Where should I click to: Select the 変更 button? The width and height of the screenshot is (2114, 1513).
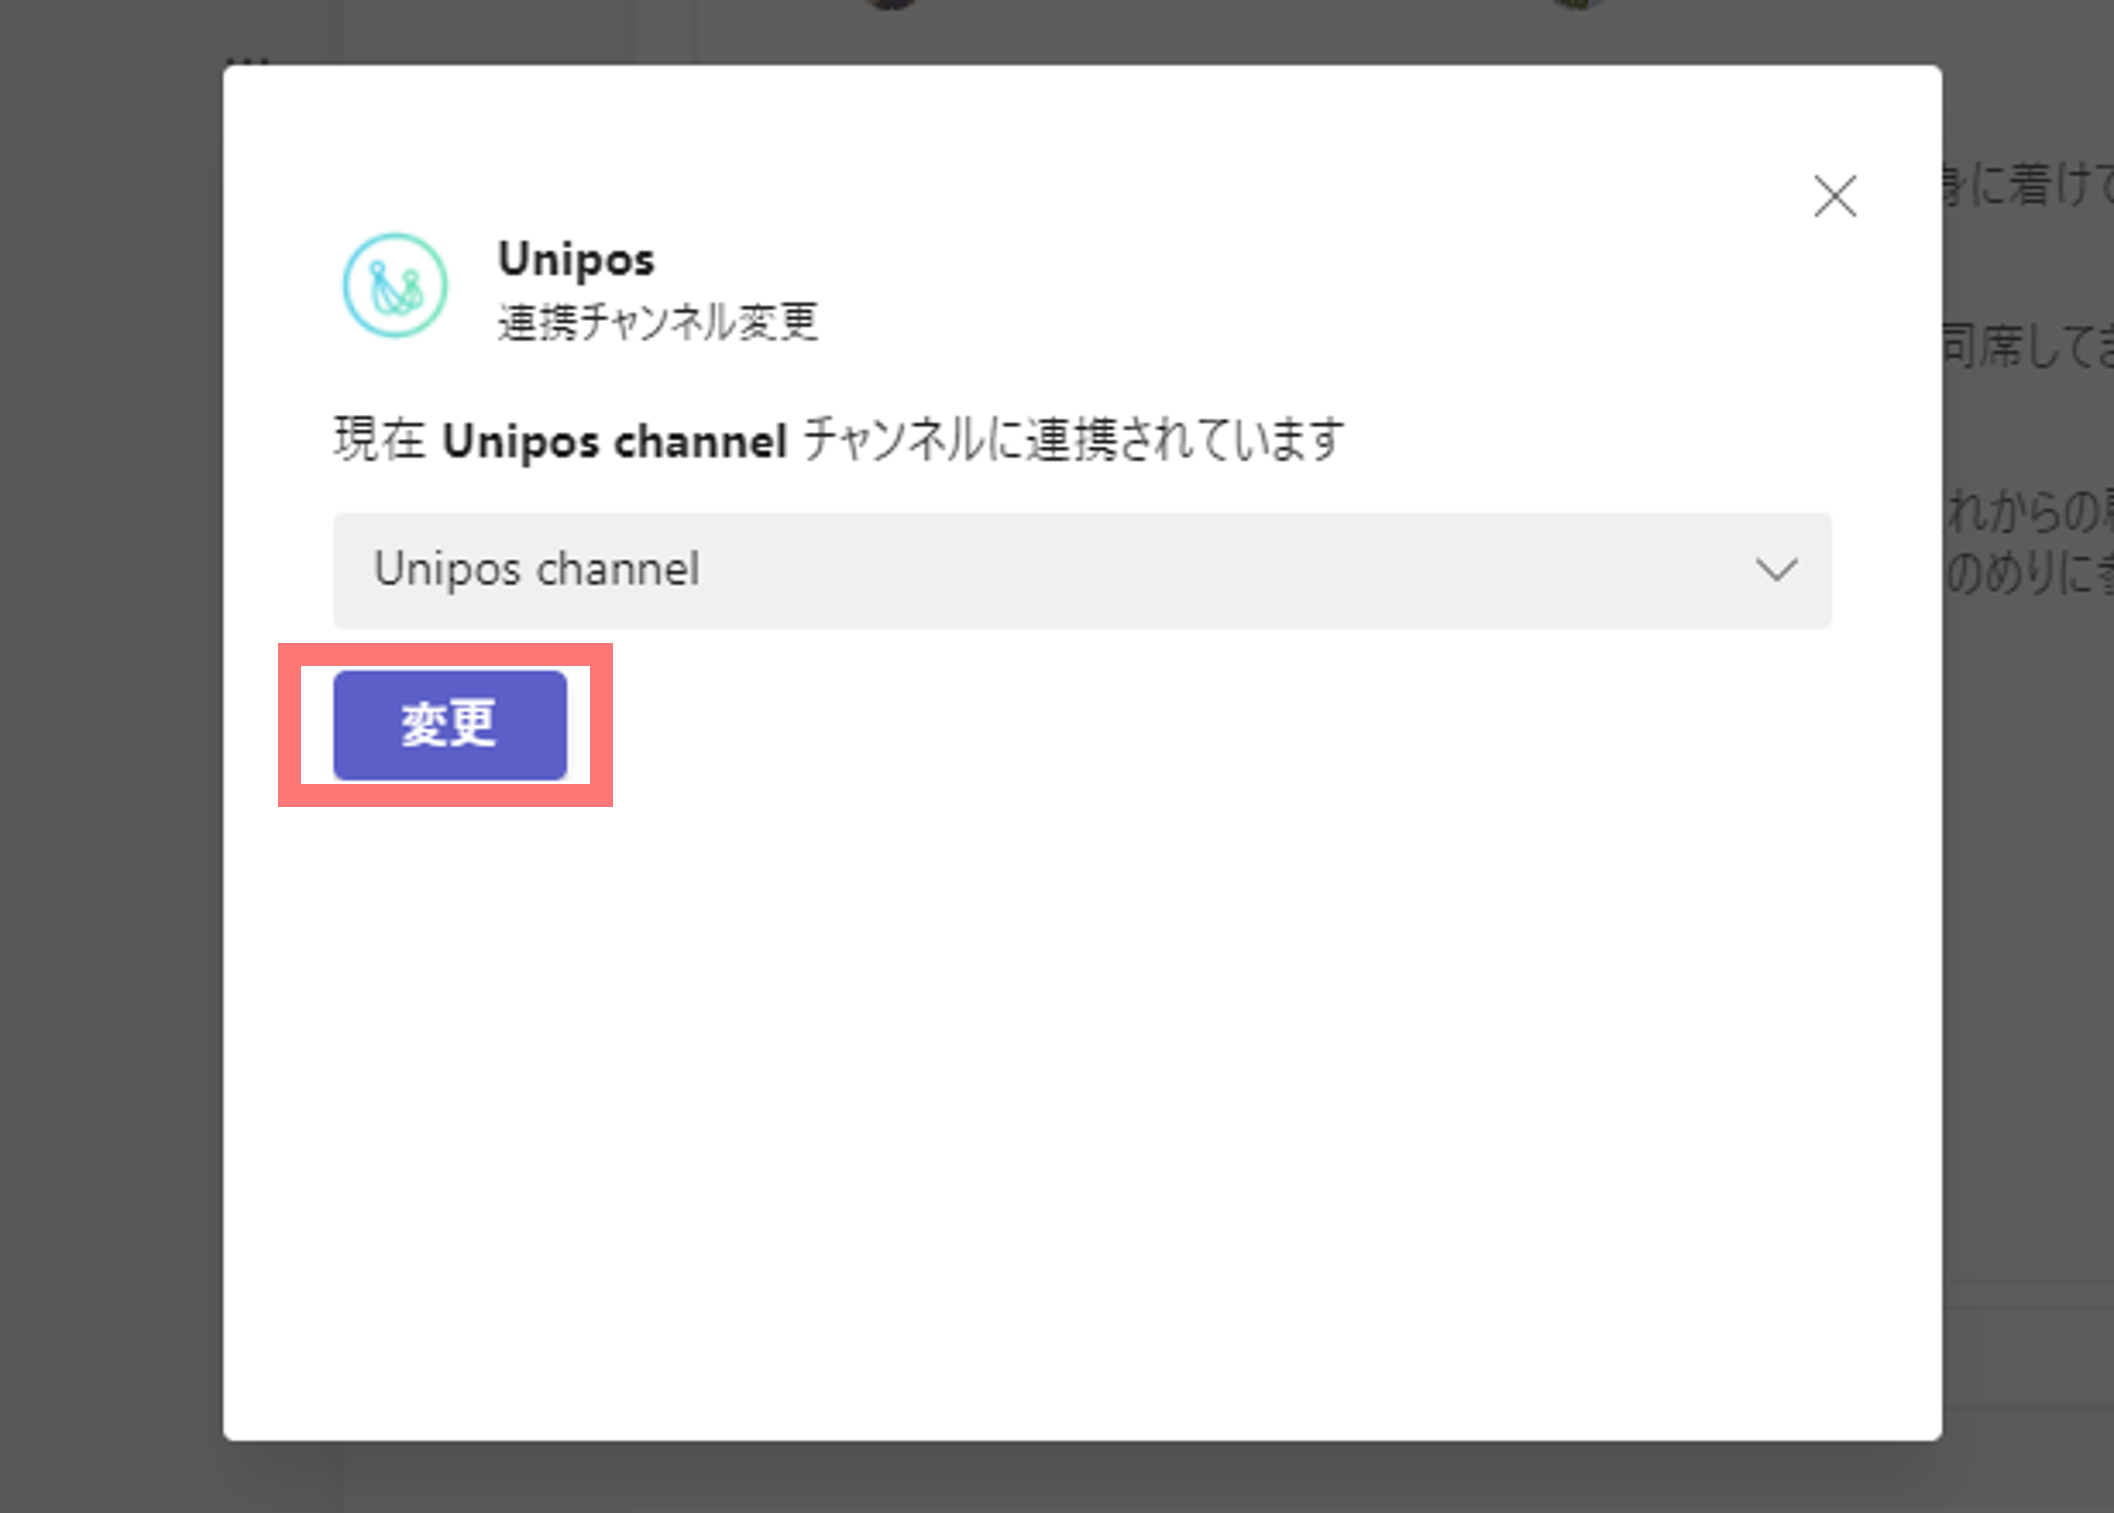(448, 726)
